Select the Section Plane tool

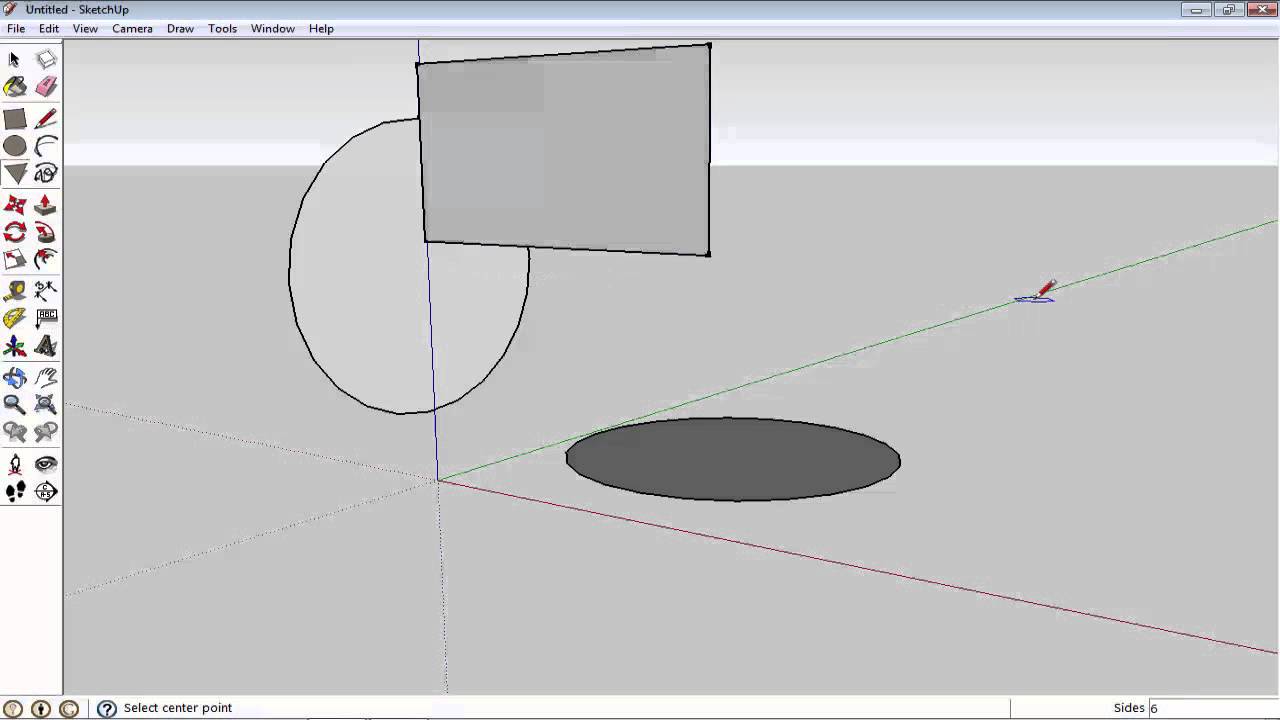click(46, 491)
